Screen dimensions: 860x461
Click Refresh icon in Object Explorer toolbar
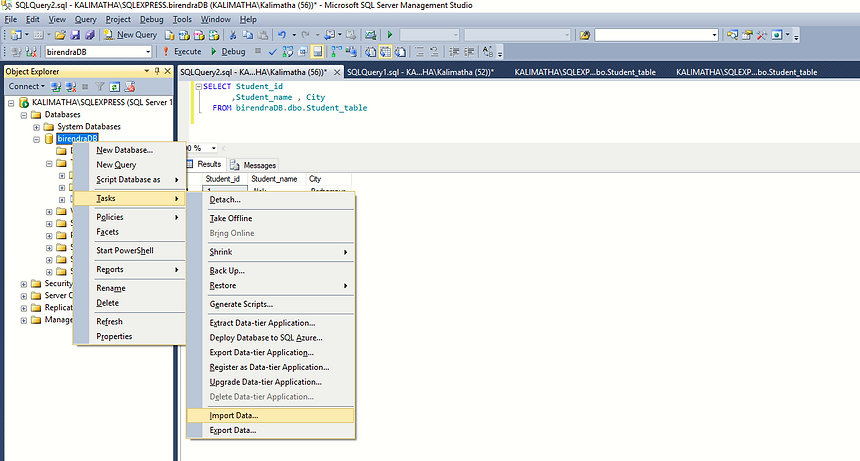(115, 87)
